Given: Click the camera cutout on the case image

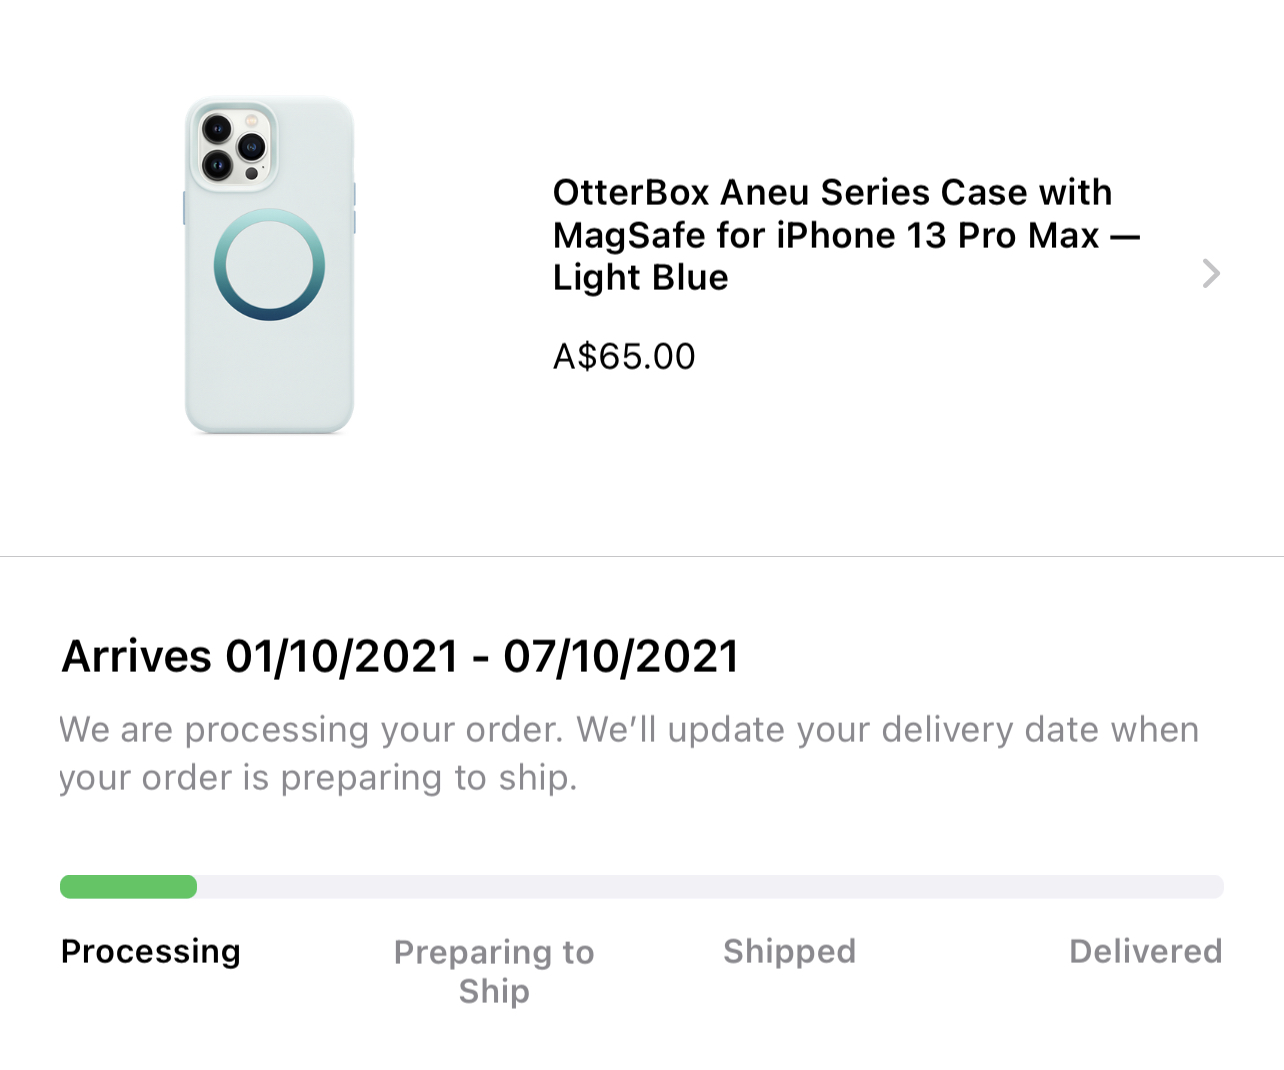Looking at the screenshot, I should pyautogui.click(x=233, y=146).
